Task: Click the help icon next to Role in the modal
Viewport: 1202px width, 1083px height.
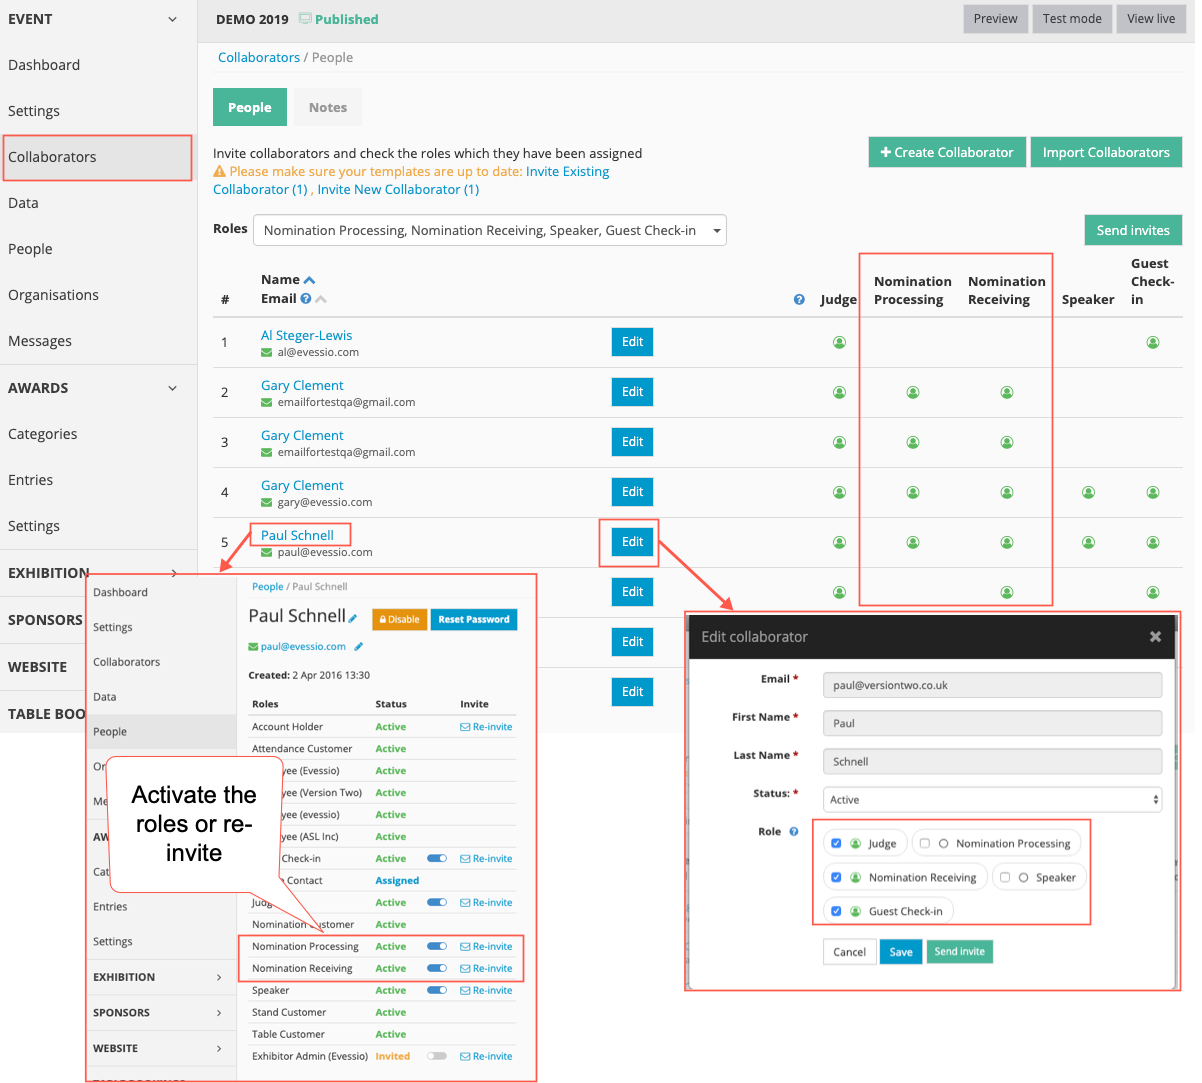Action: point(795,831)
